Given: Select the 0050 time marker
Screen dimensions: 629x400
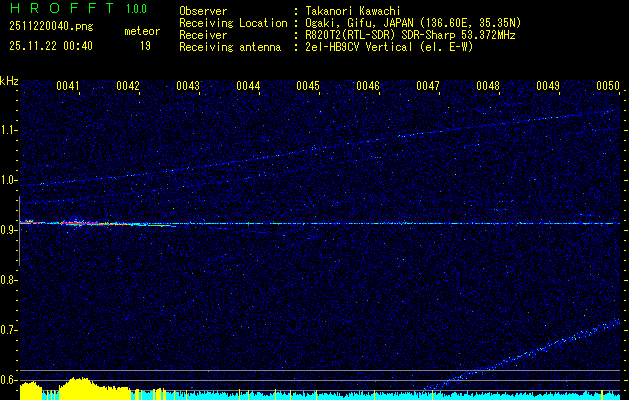Looking at the screenshot, I should (x=608, y=86).
